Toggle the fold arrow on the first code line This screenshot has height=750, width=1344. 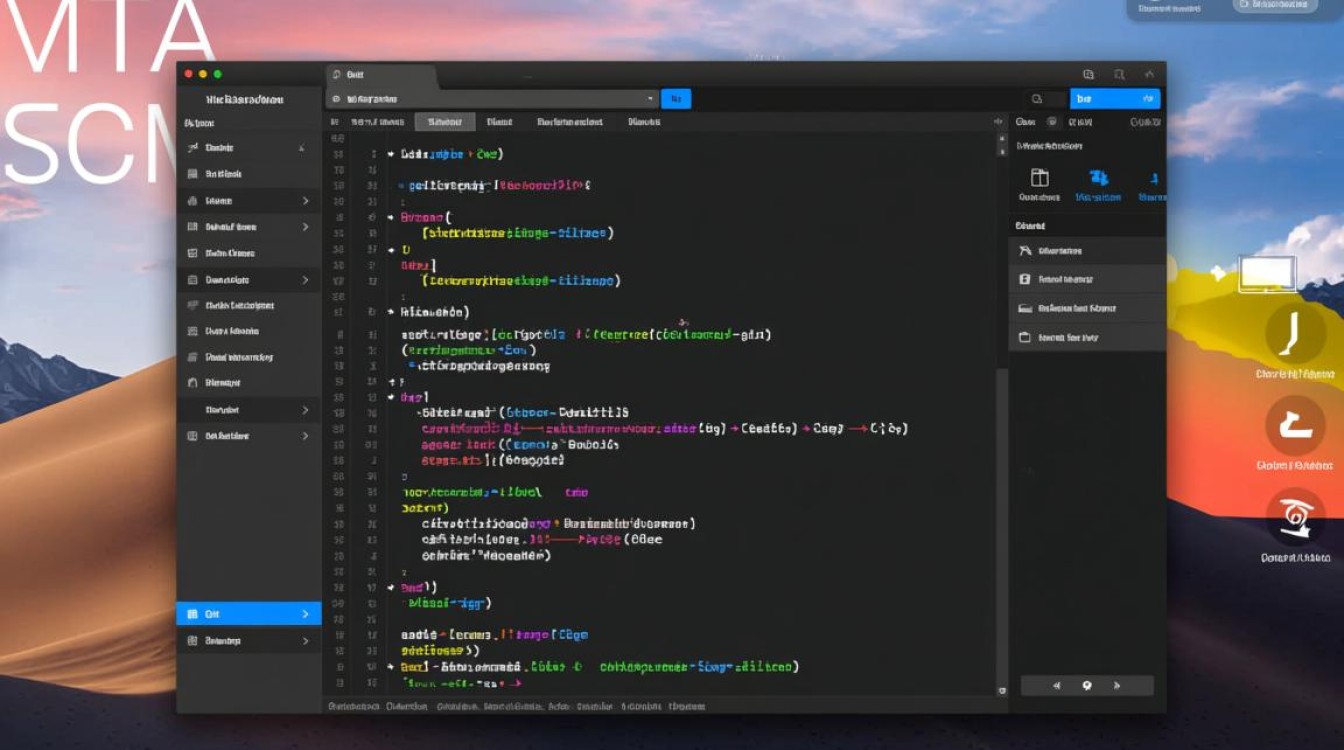373,155
